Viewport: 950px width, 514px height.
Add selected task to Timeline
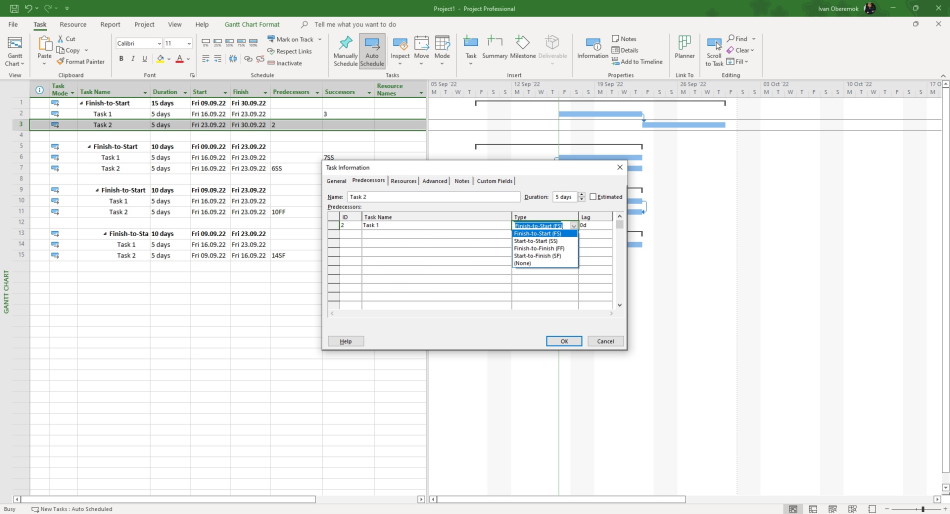pos(637,62)
